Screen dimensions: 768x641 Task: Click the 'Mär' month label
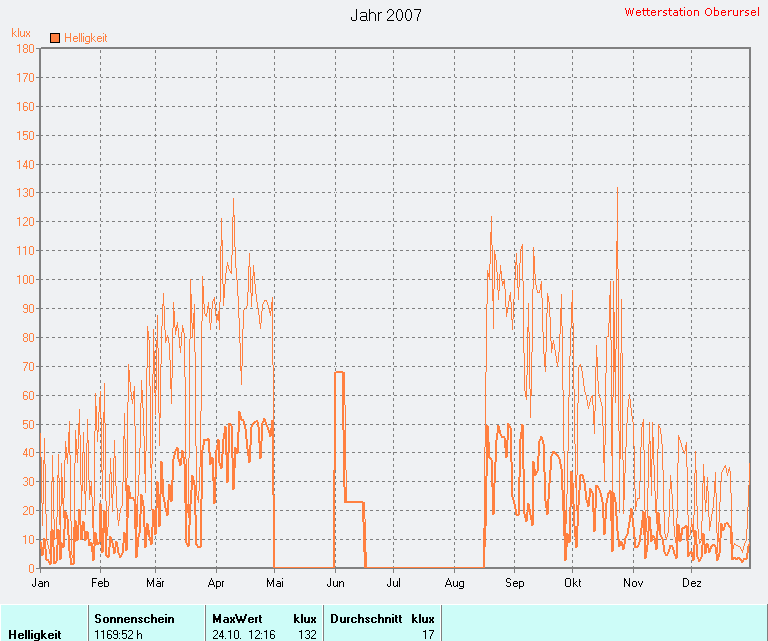coord(155,583)
